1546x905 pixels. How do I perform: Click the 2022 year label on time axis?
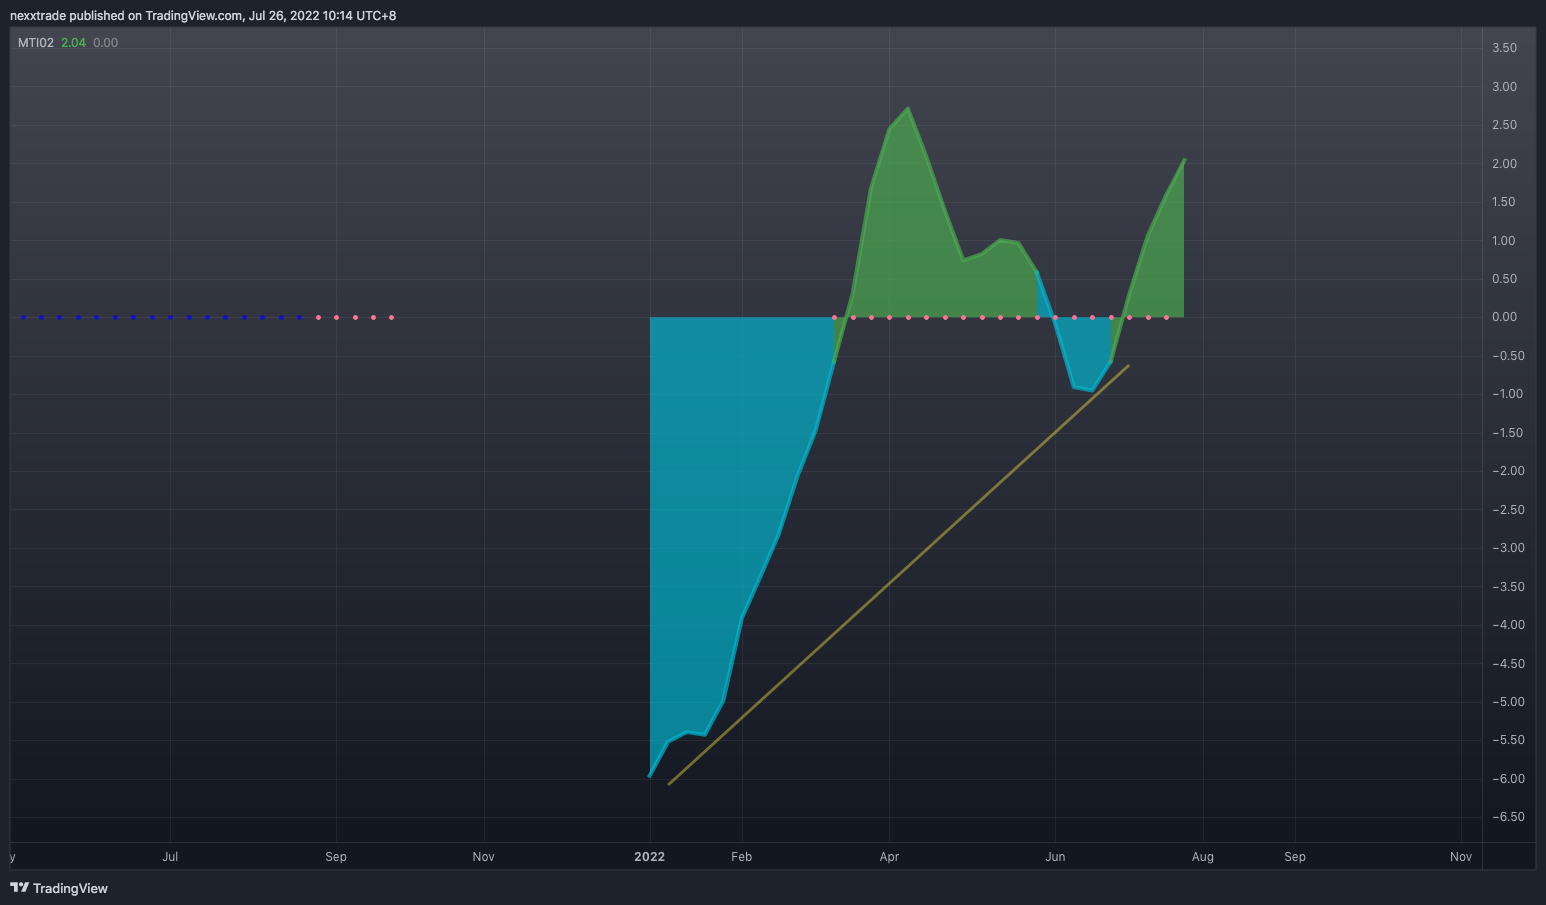pyautogui.click(x=650, y=857)
